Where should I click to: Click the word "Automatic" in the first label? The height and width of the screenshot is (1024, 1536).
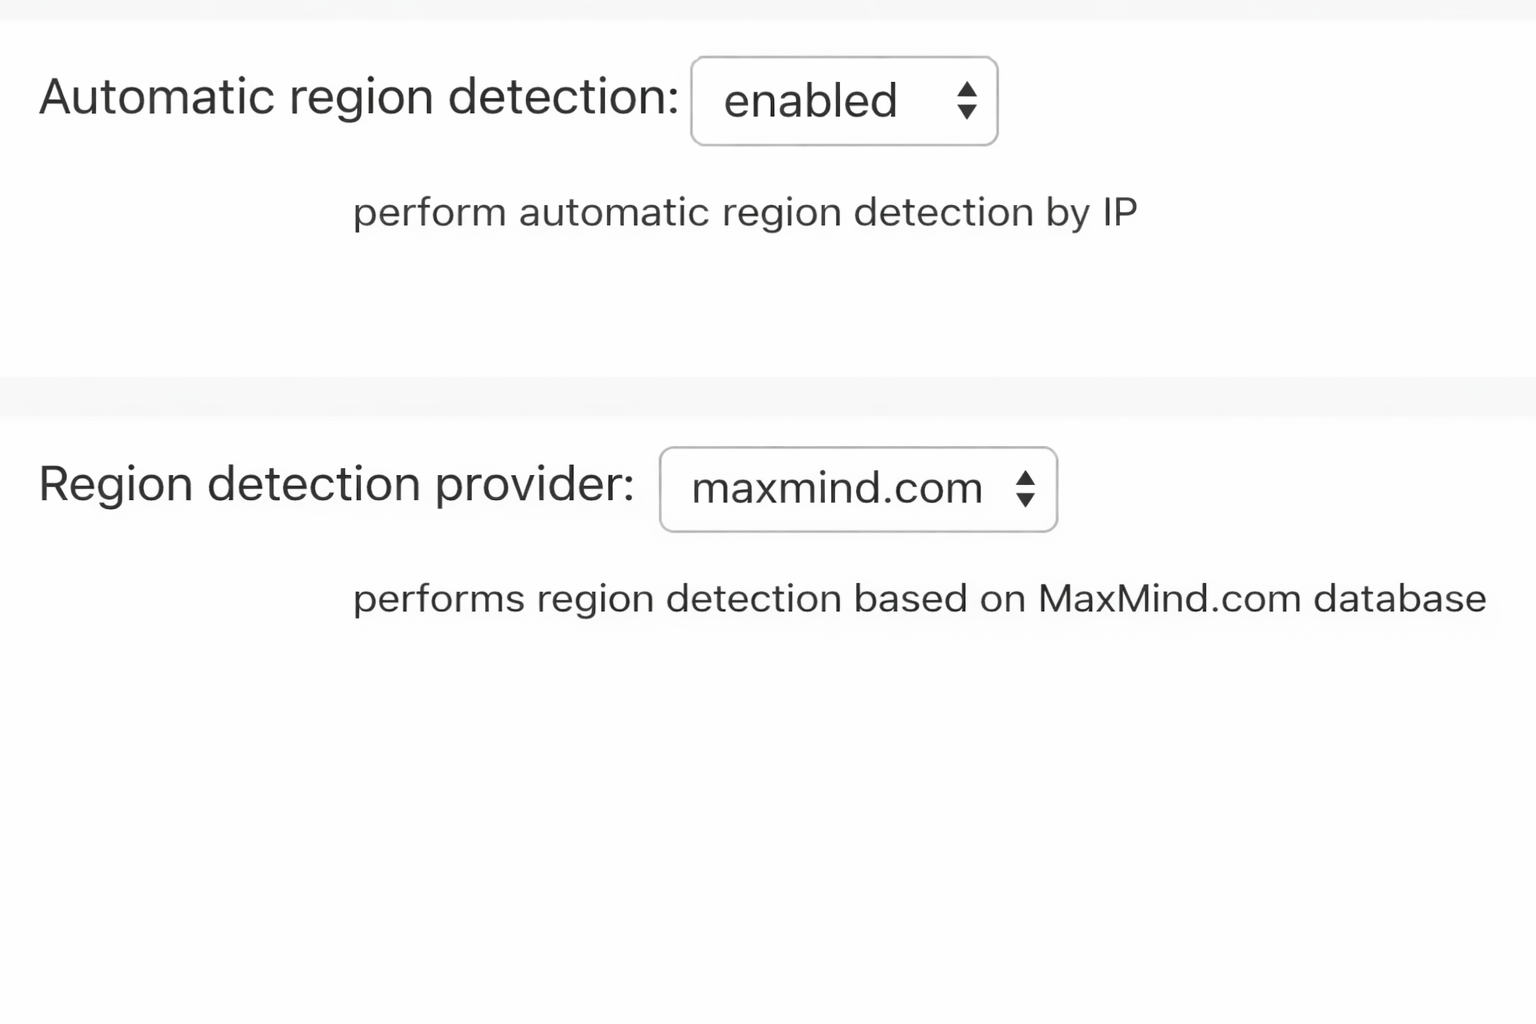click(156, 97)
